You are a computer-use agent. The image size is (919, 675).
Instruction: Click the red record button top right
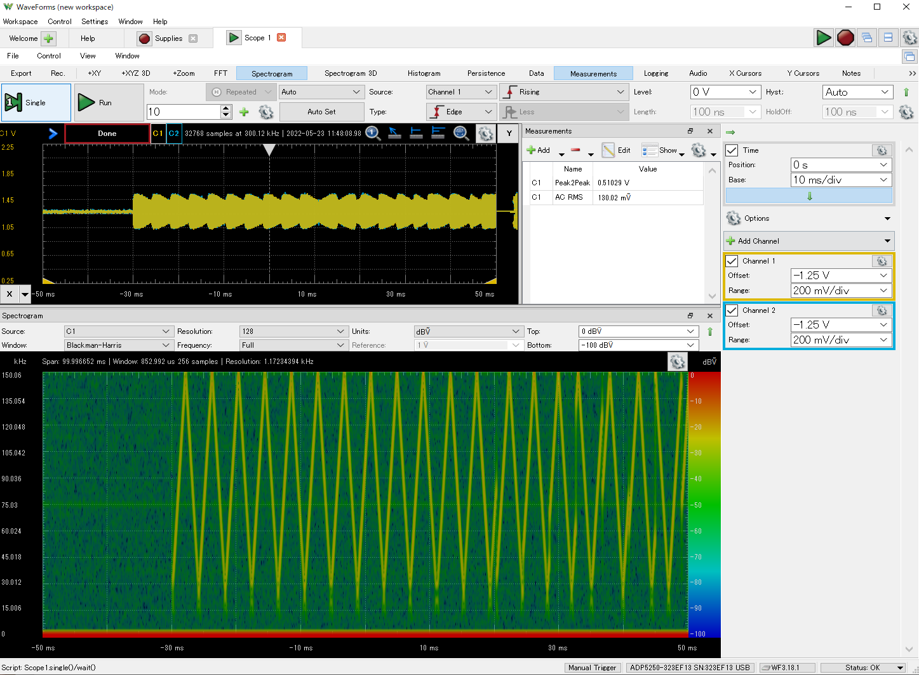[x=845, y=38]
